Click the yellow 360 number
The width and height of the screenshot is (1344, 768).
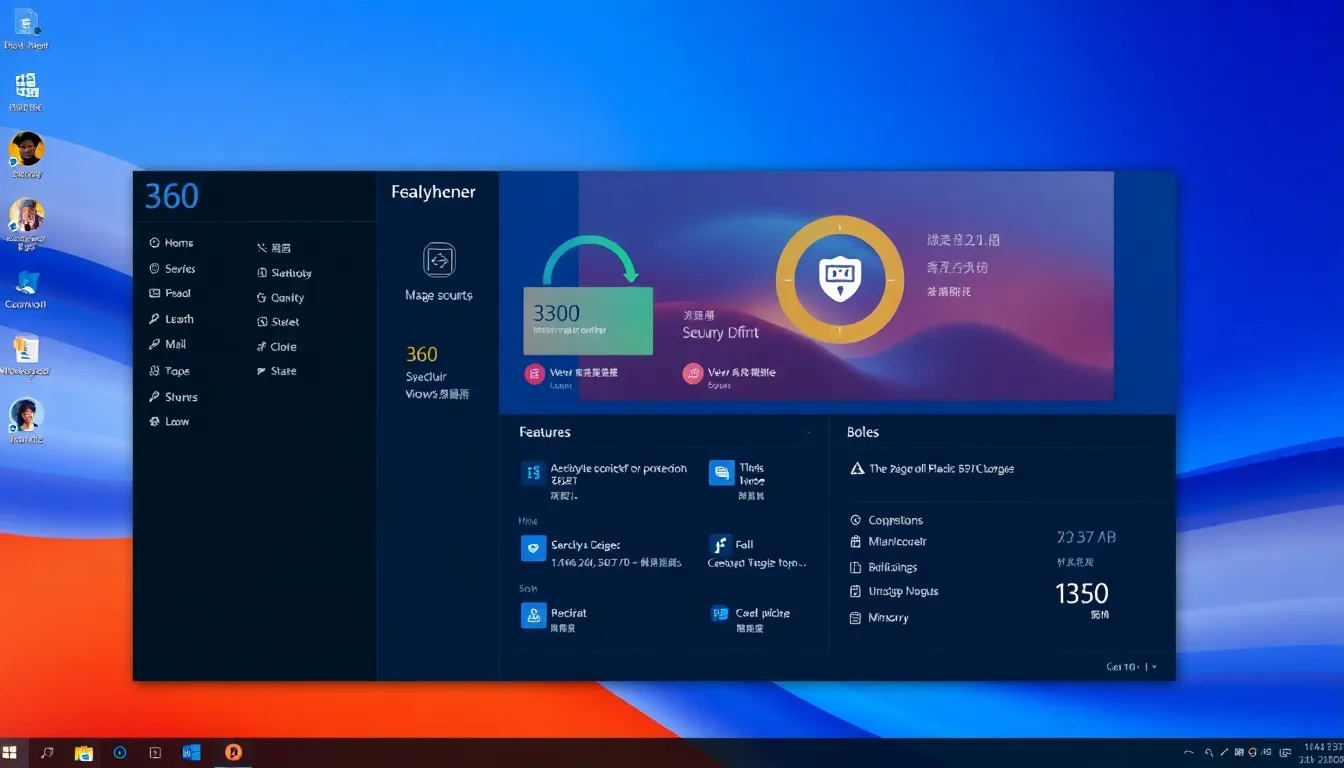pyautogui.click(x=422, y=354)
